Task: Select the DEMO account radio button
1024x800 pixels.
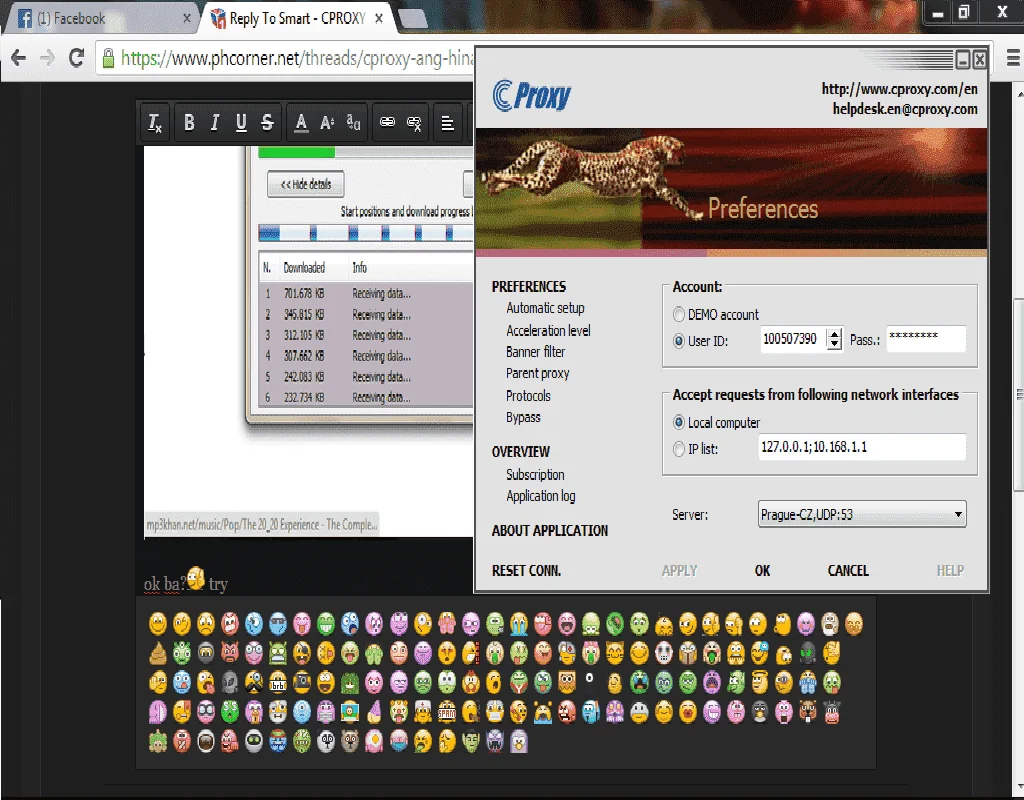Action: (679, 315)
